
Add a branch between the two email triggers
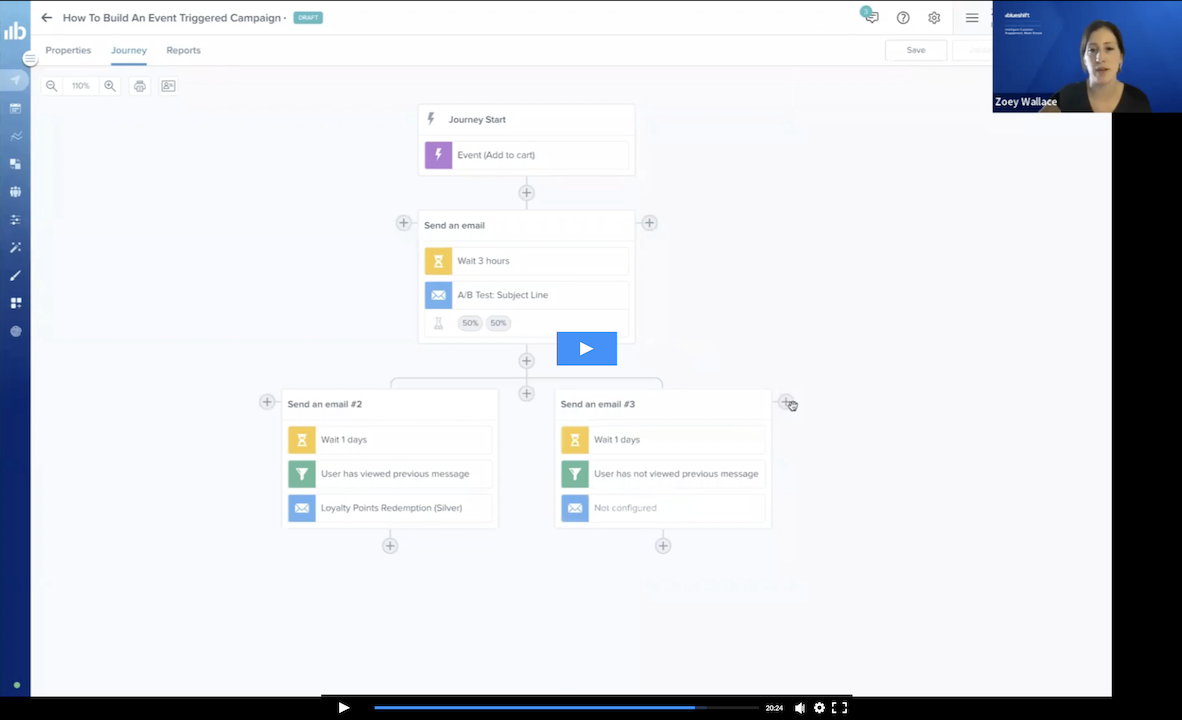tap(526, 394)
